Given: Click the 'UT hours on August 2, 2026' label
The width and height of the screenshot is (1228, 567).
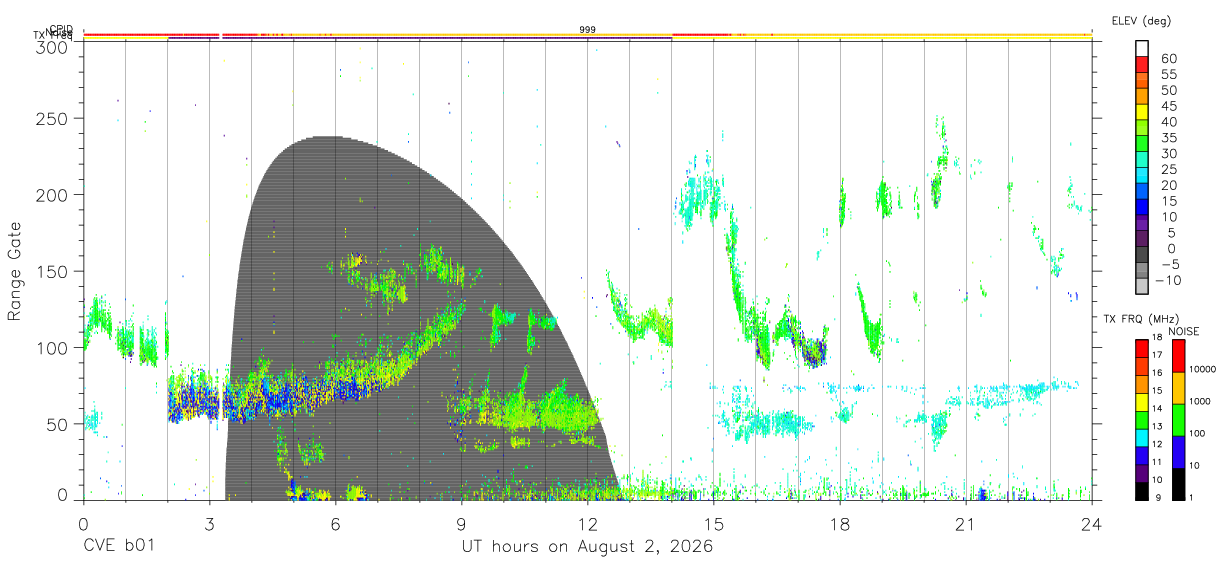Looking at the screenshot, I should click(587, 547).
